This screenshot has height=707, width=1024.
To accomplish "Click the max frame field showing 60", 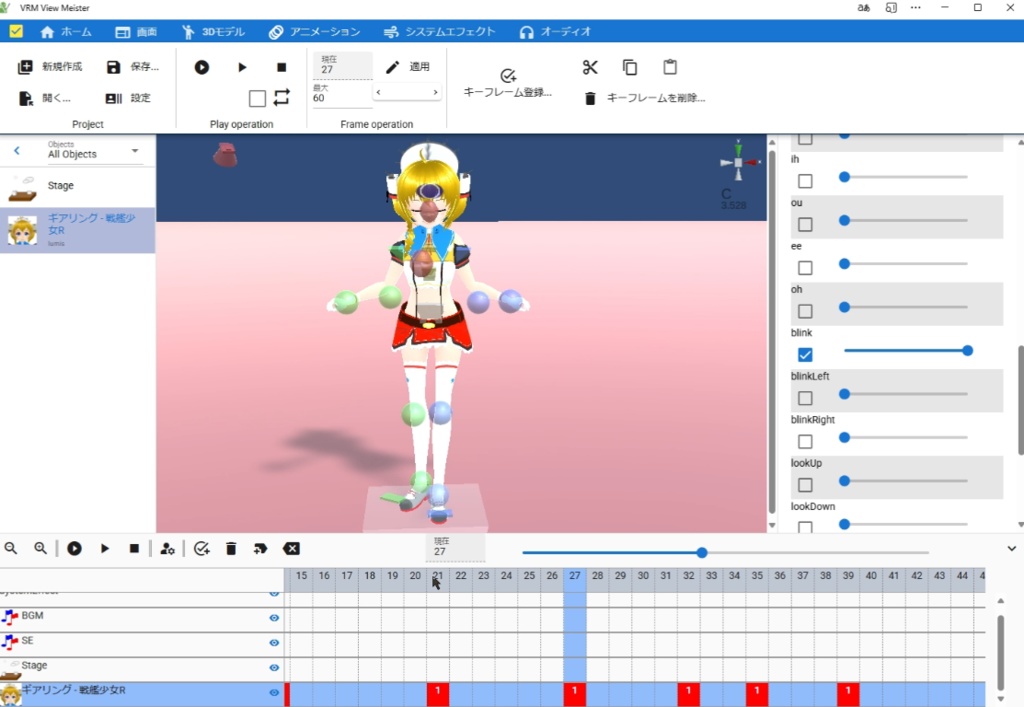I will coord(342,94).
